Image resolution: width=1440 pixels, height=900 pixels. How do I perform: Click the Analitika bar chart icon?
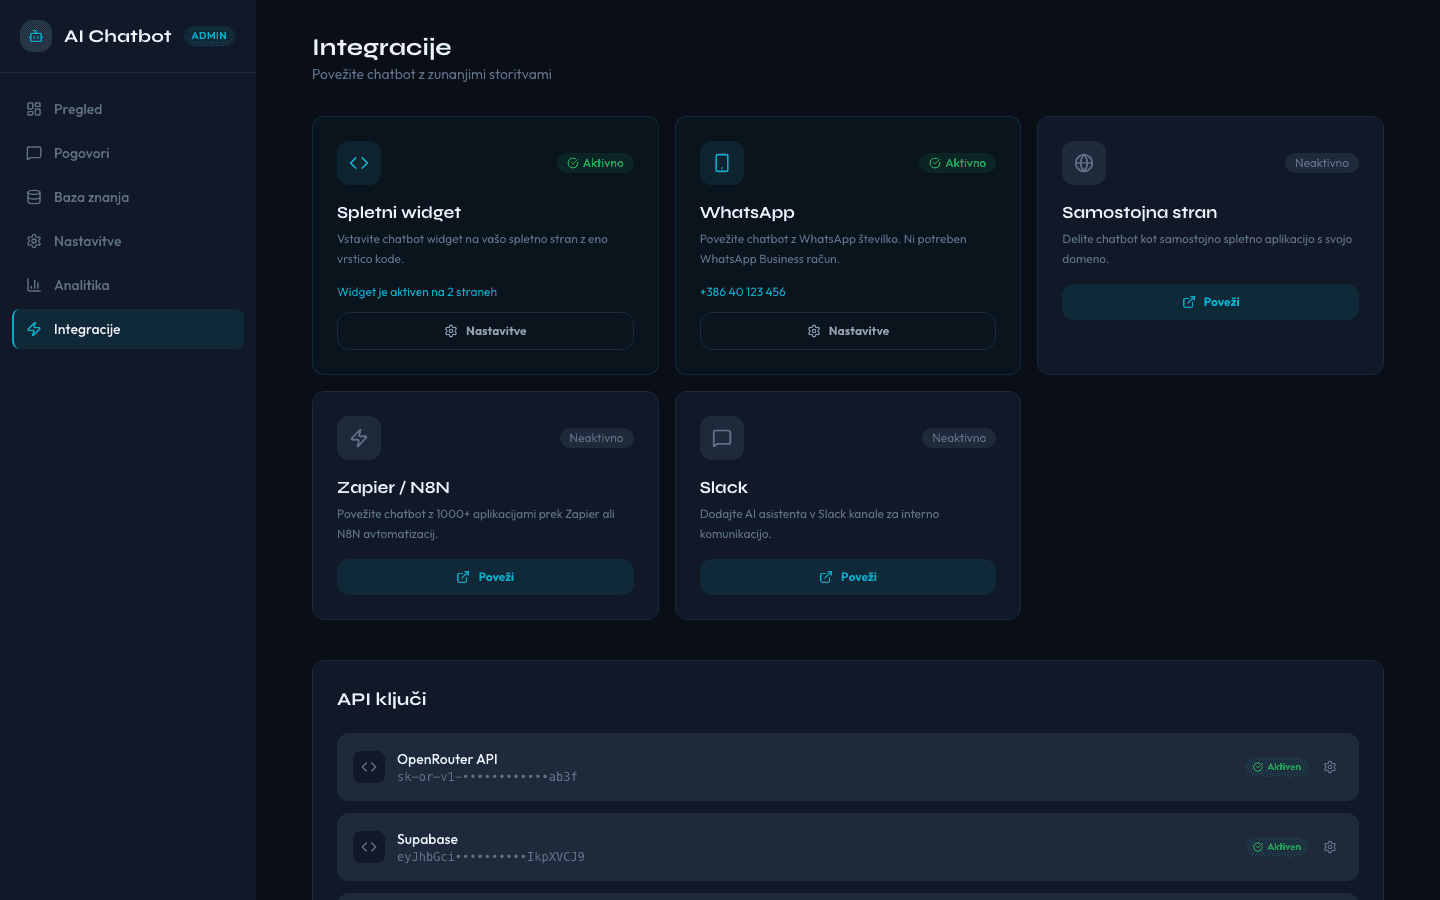[x=34, y=285]
